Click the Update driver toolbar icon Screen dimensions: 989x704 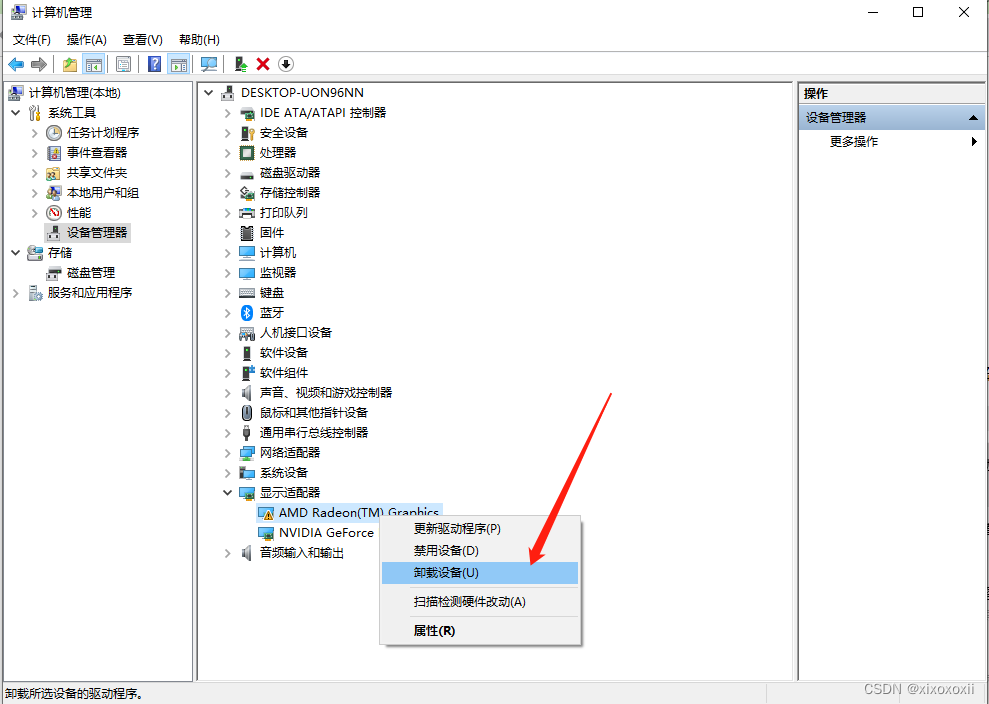click(241, 64)
